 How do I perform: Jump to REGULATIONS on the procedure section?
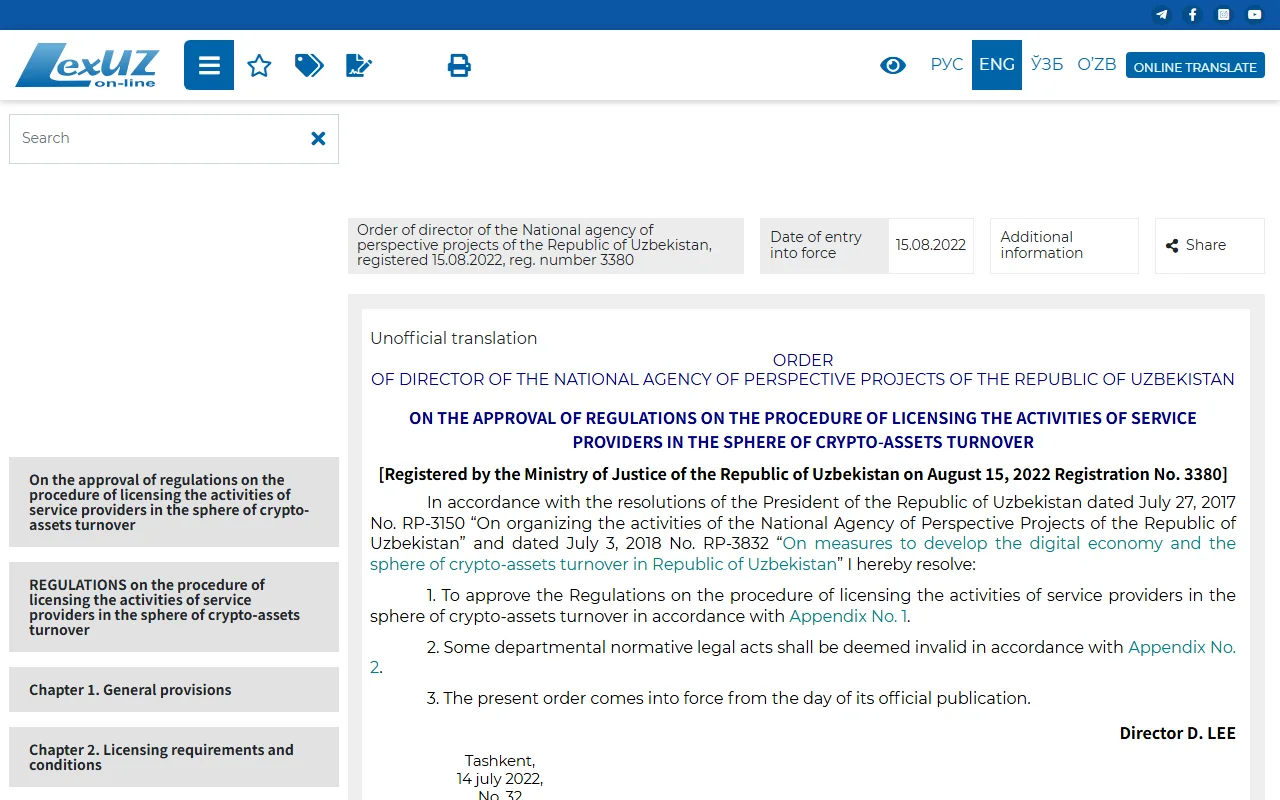[174, 607]
